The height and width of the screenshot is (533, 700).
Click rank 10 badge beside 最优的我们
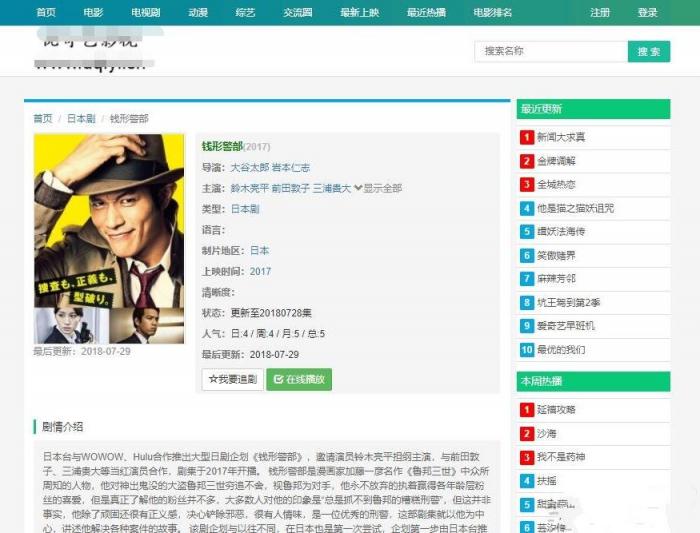point(526,350)
